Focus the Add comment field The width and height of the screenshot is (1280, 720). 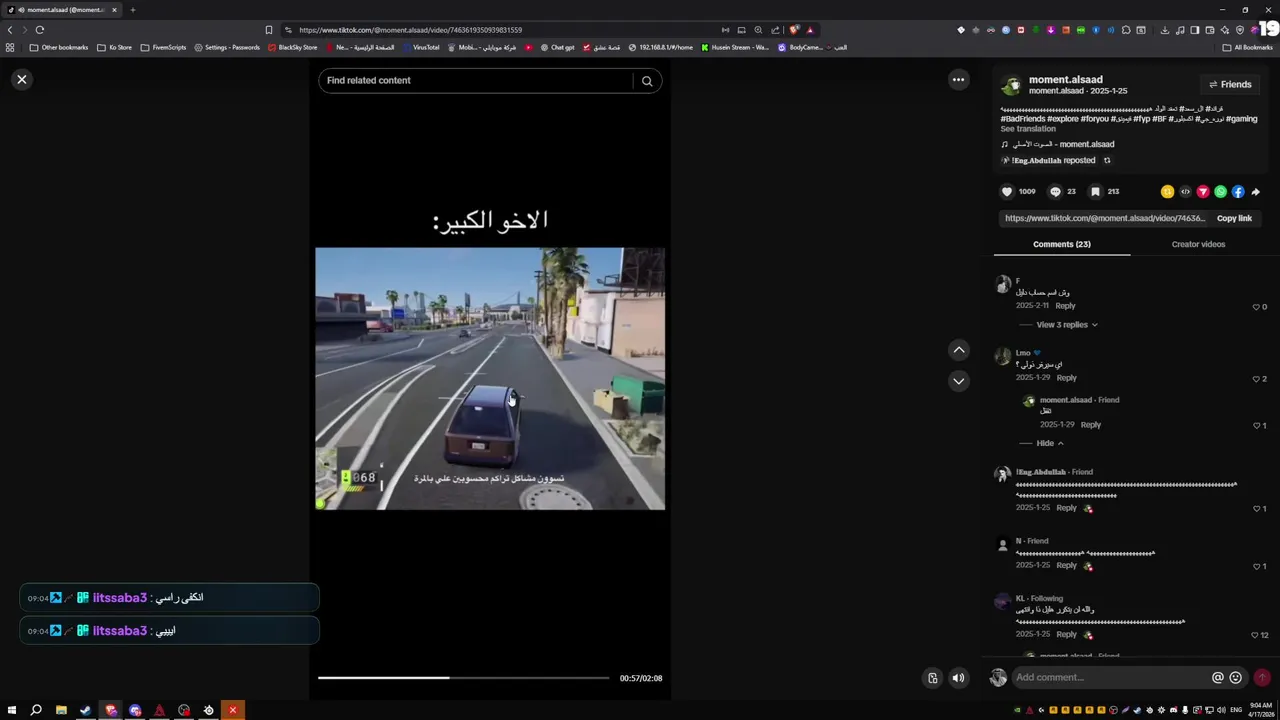pyautogui.click(x=1108, y=677)
